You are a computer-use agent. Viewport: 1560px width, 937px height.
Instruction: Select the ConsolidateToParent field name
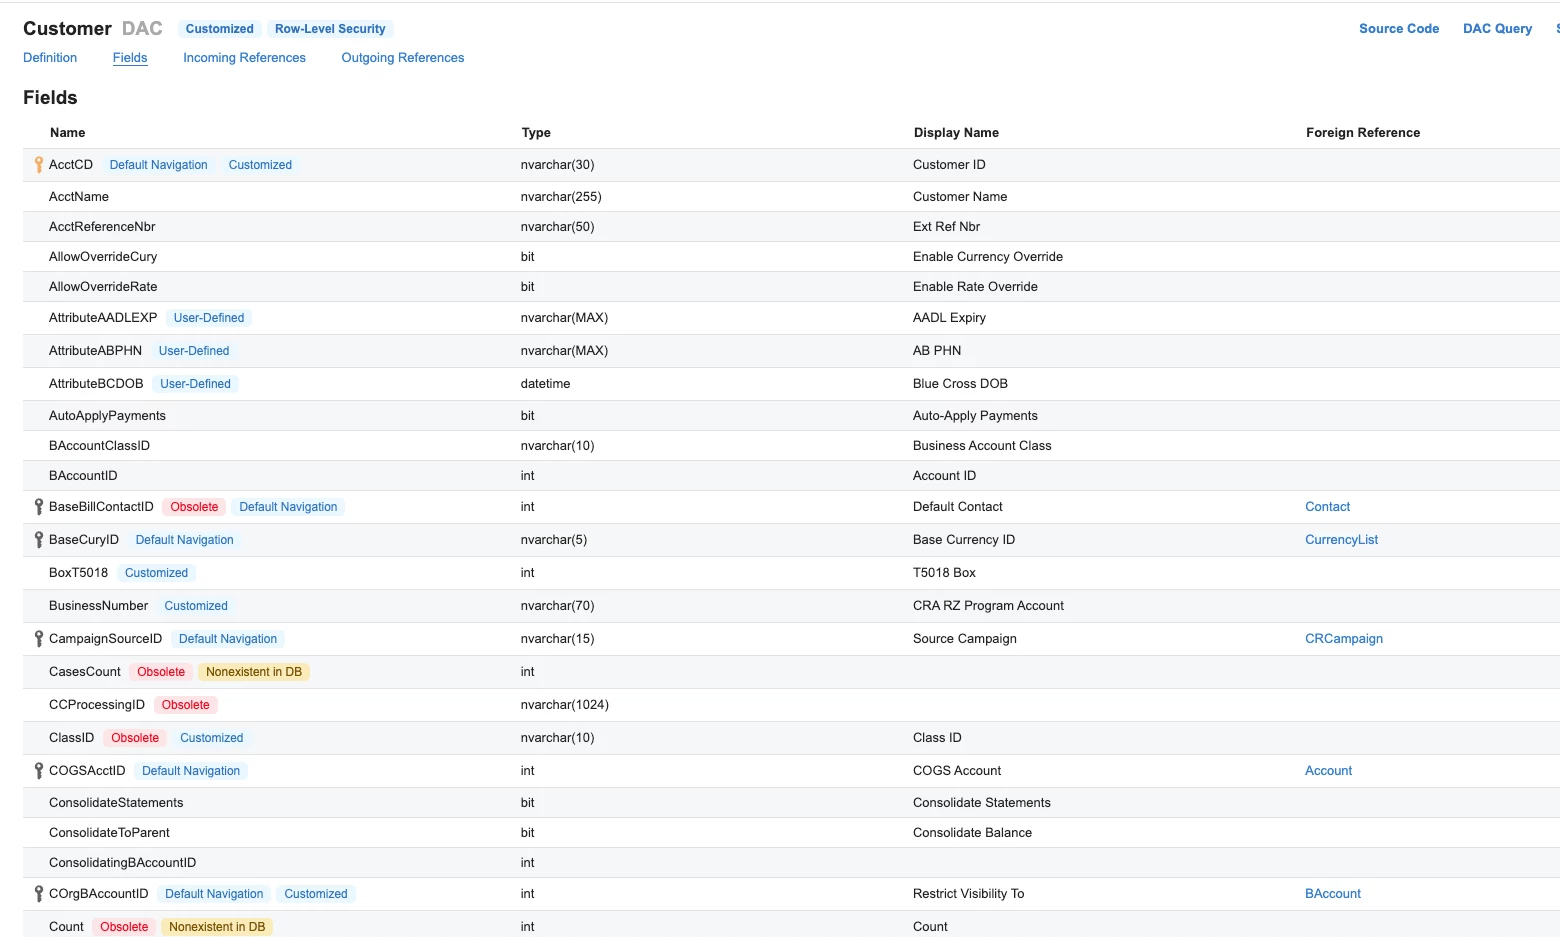(109, 833)
